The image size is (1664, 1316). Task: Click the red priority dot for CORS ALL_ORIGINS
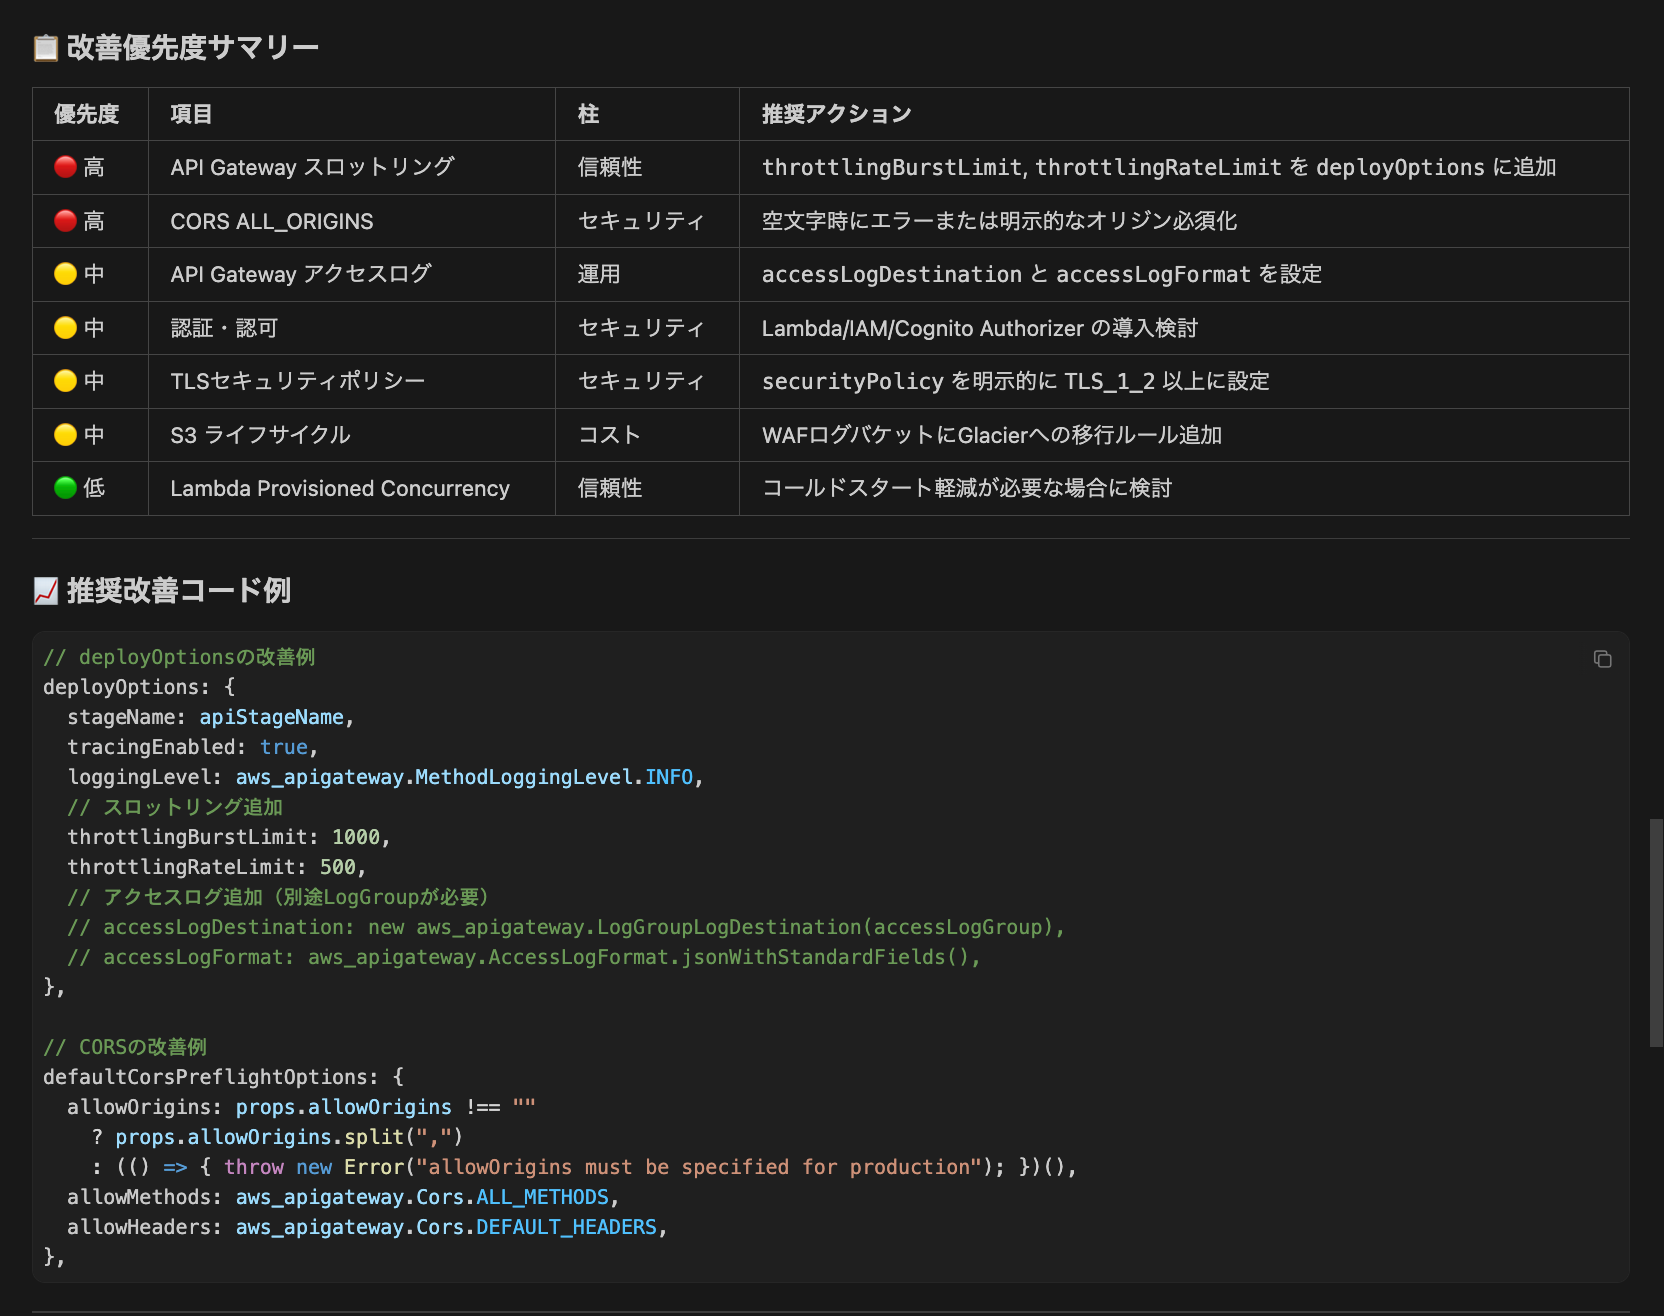(x=62, y=221)
